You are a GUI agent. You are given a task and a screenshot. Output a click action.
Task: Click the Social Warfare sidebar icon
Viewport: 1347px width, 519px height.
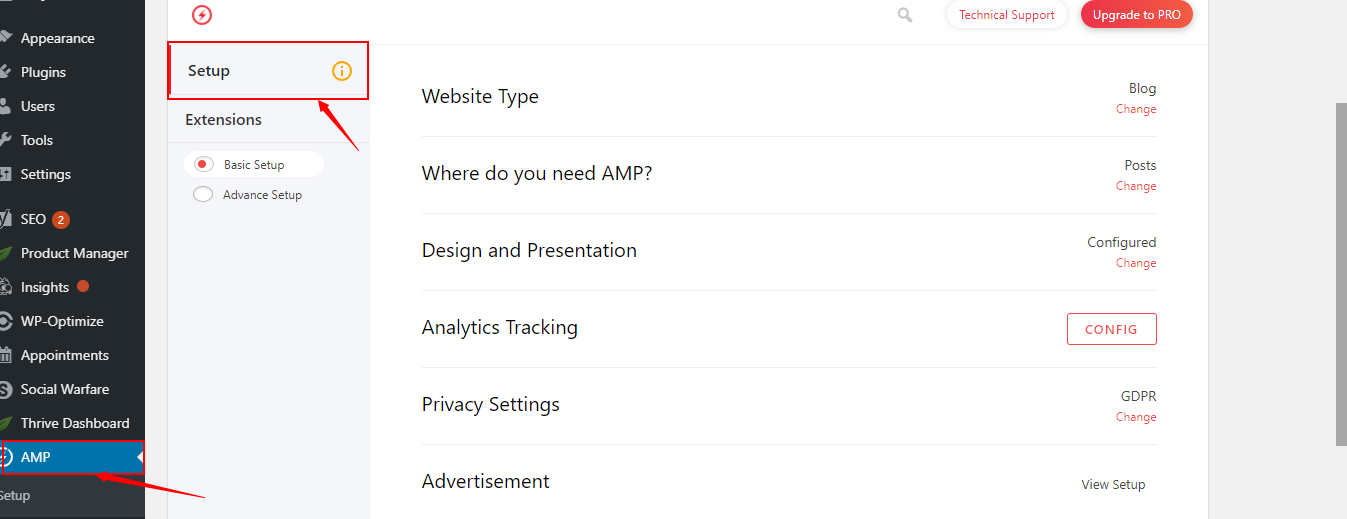(6, 389)
